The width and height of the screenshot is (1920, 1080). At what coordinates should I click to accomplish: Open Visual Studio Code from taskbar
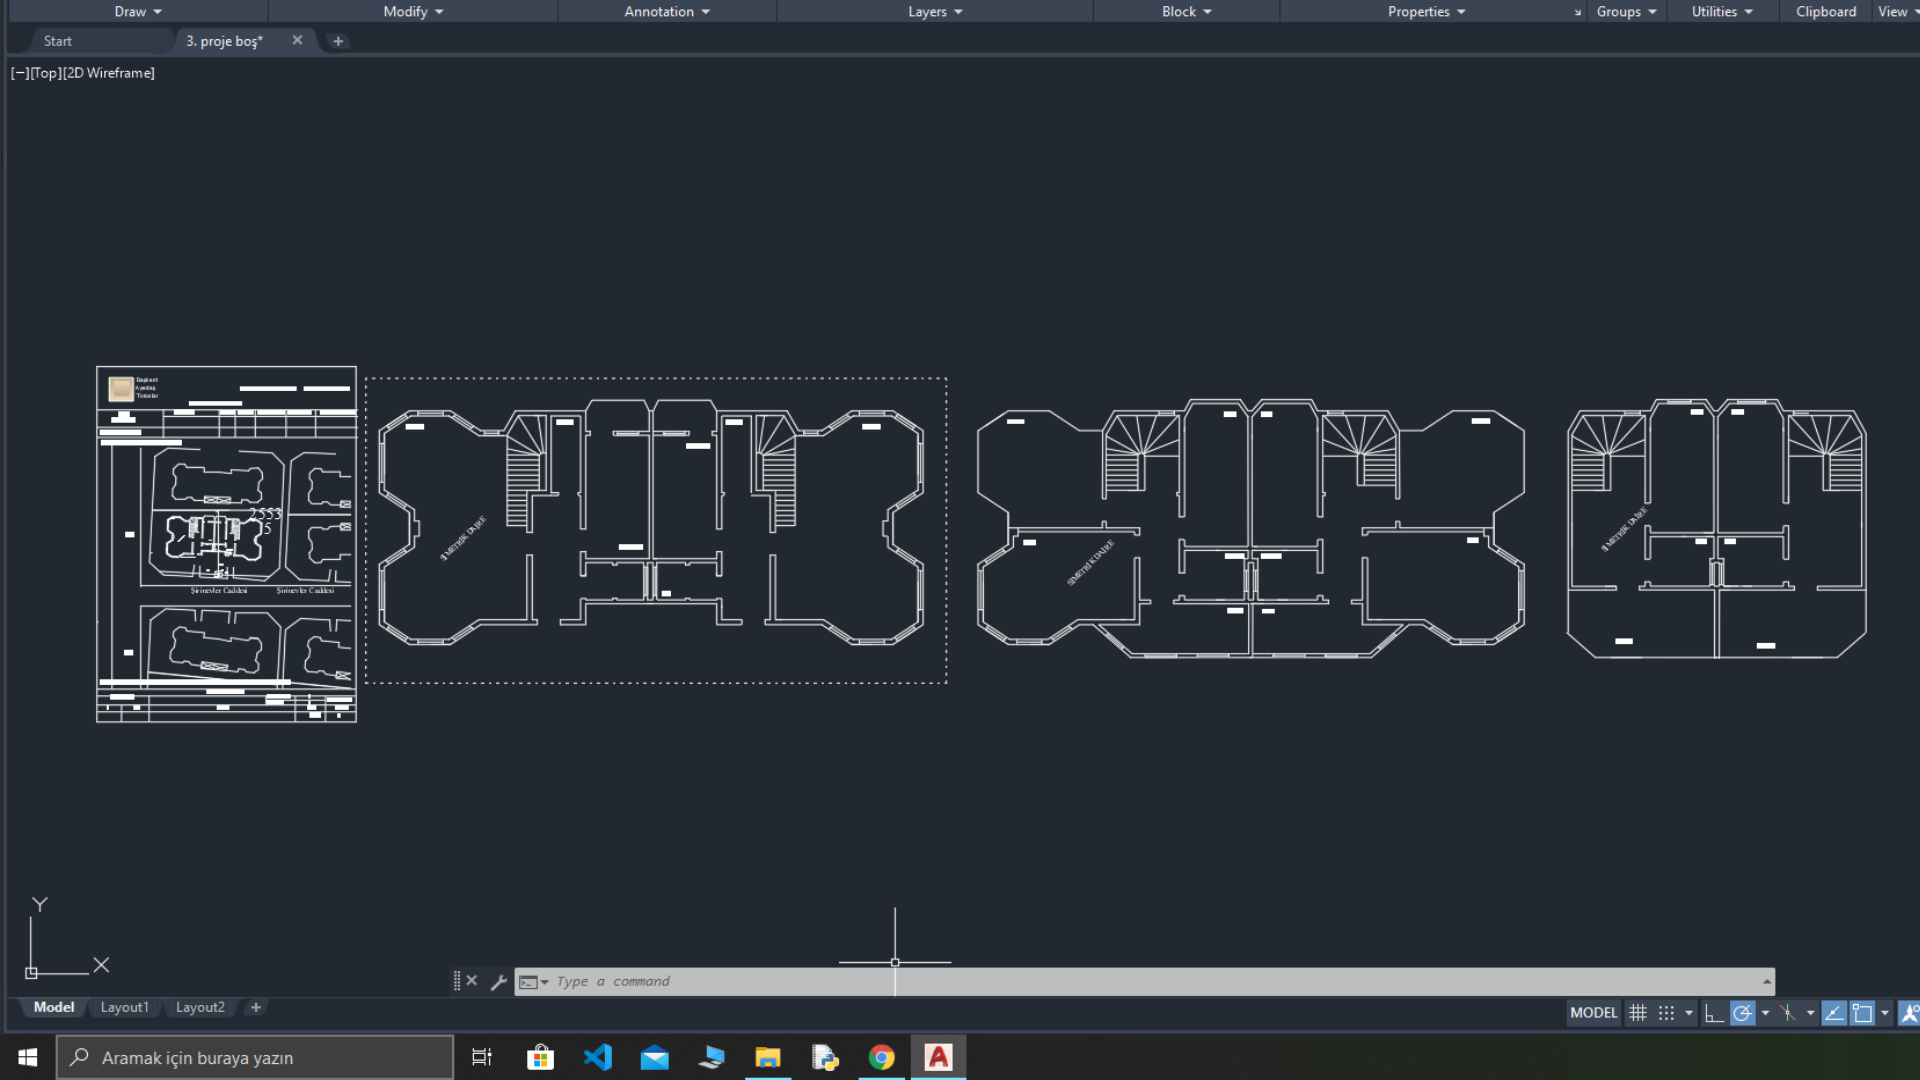click(x=598, y=1057)
